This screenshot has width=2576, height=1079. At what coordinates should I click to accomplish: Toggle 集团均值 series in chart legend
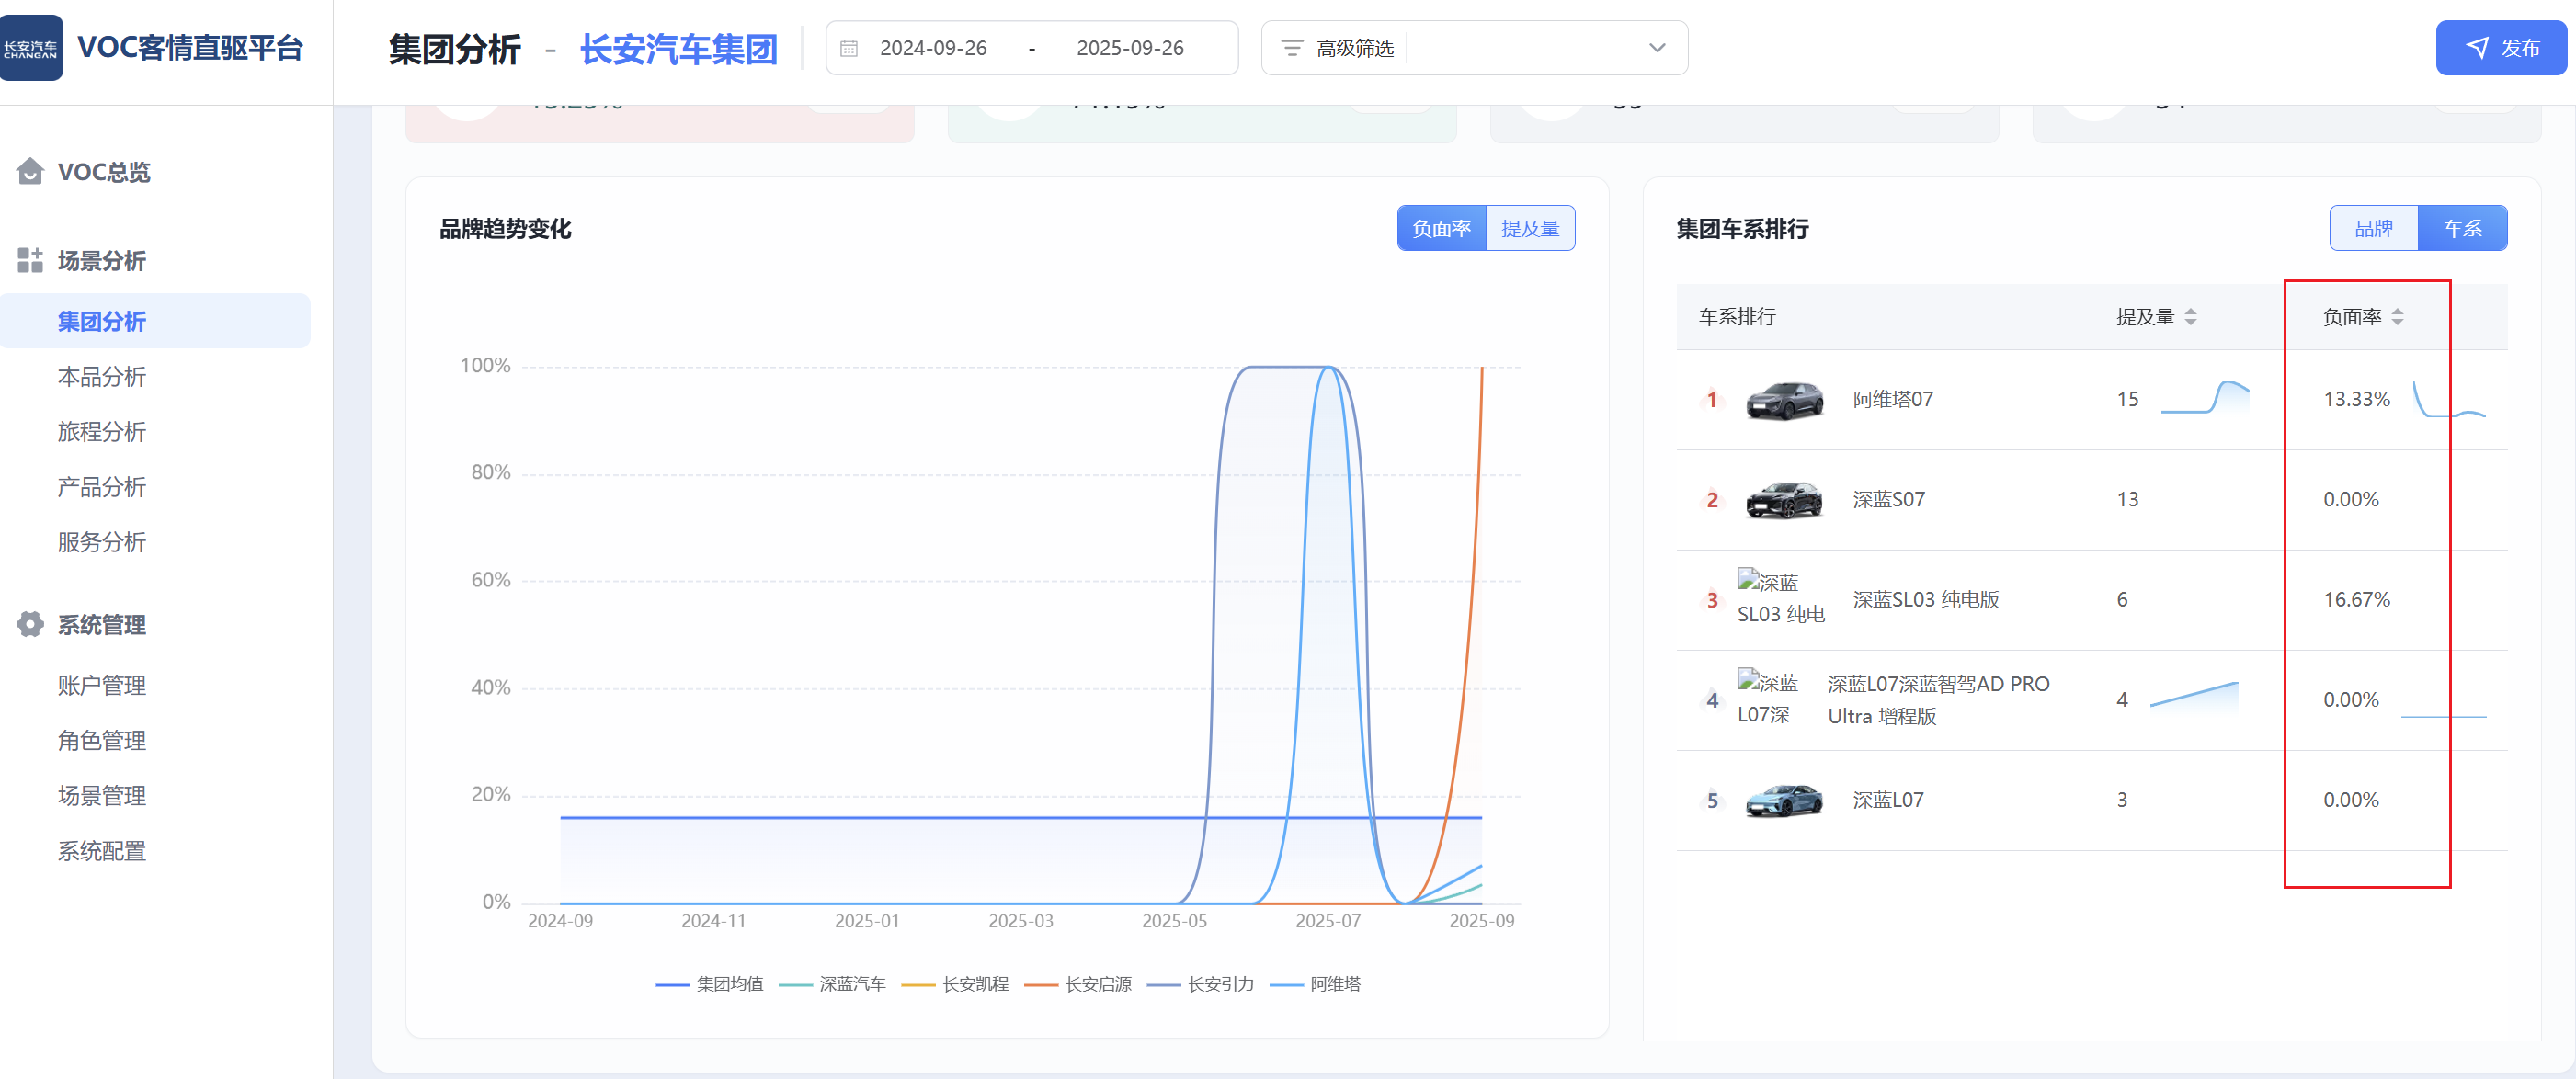[728, 984]
